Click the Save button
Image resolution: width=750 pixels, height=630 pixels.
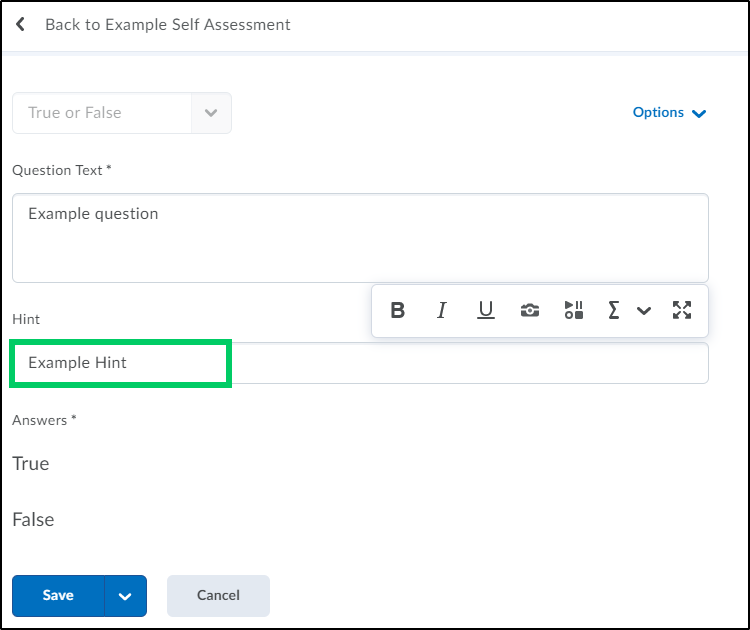[x=58, y=596]
